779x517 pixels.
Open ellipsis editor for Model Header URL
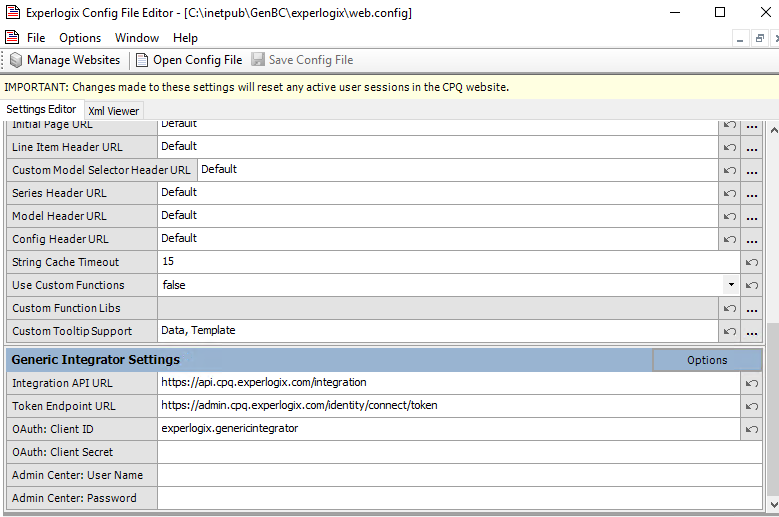tap(752, 216)
